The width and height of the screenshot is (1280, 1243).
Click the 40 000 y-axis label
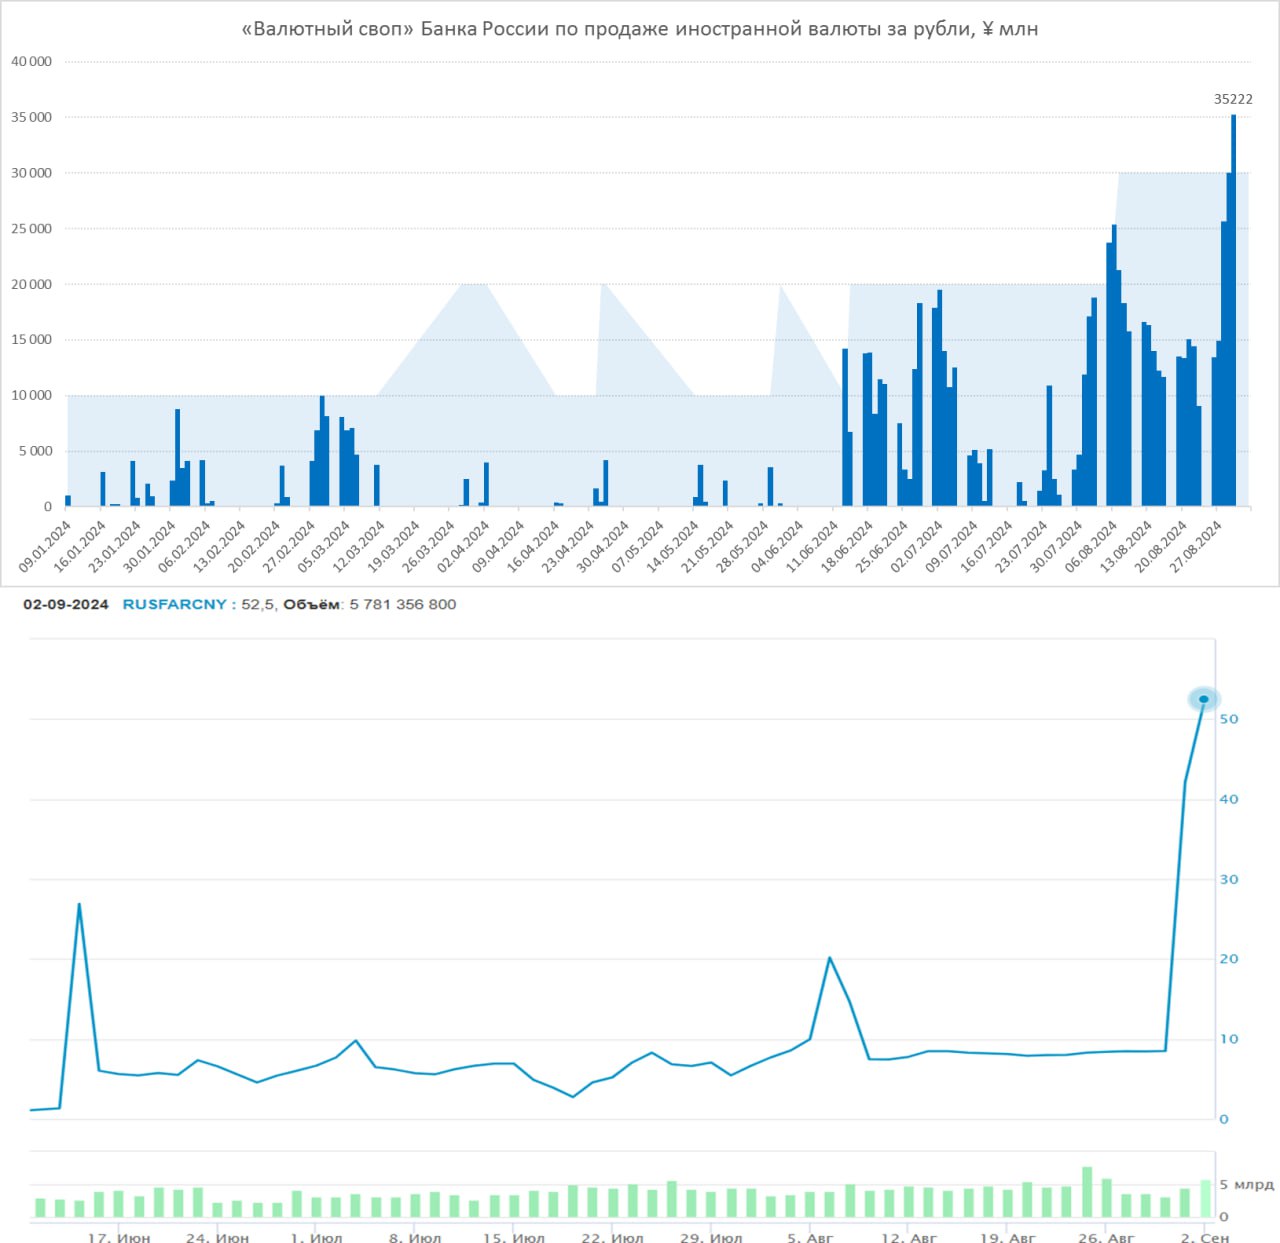click(x=31, y=62)
